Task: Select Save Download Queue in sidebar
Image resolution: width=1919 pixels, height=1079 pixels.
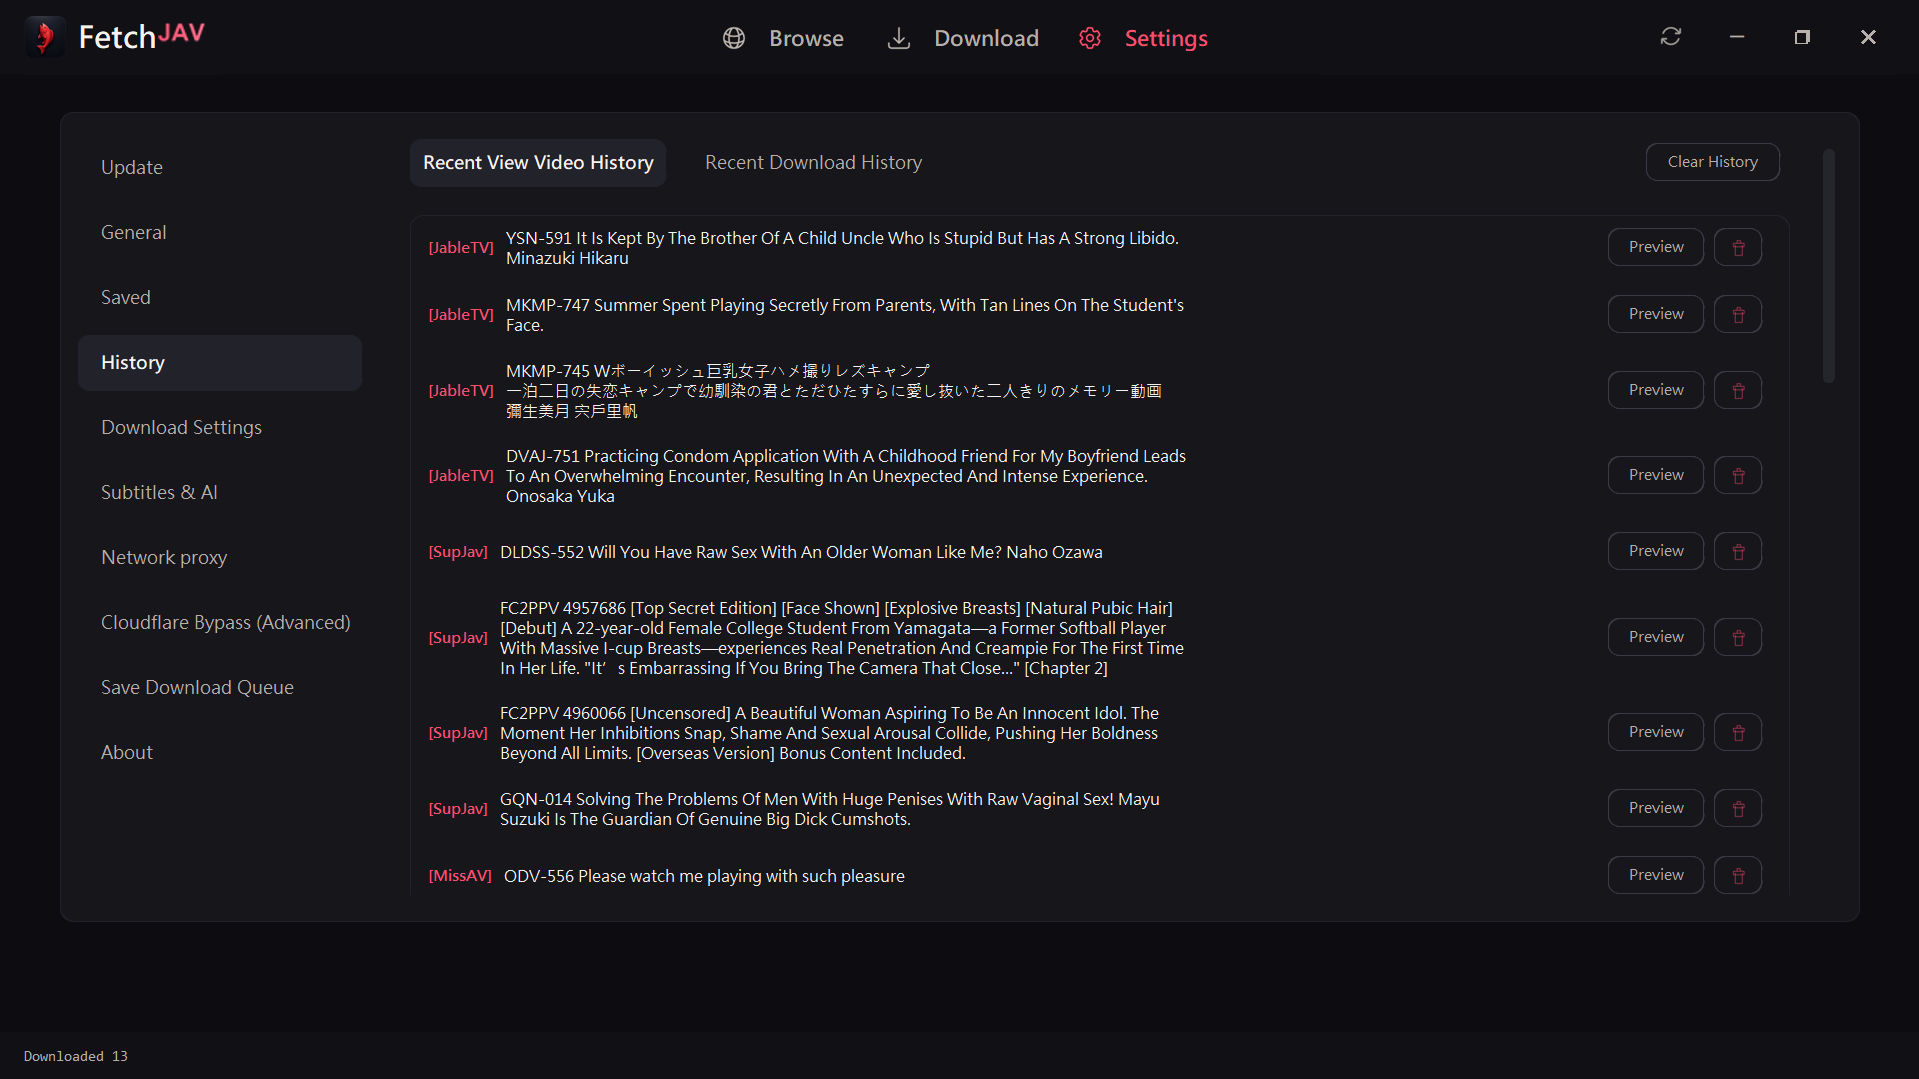Action: point(220,687)
